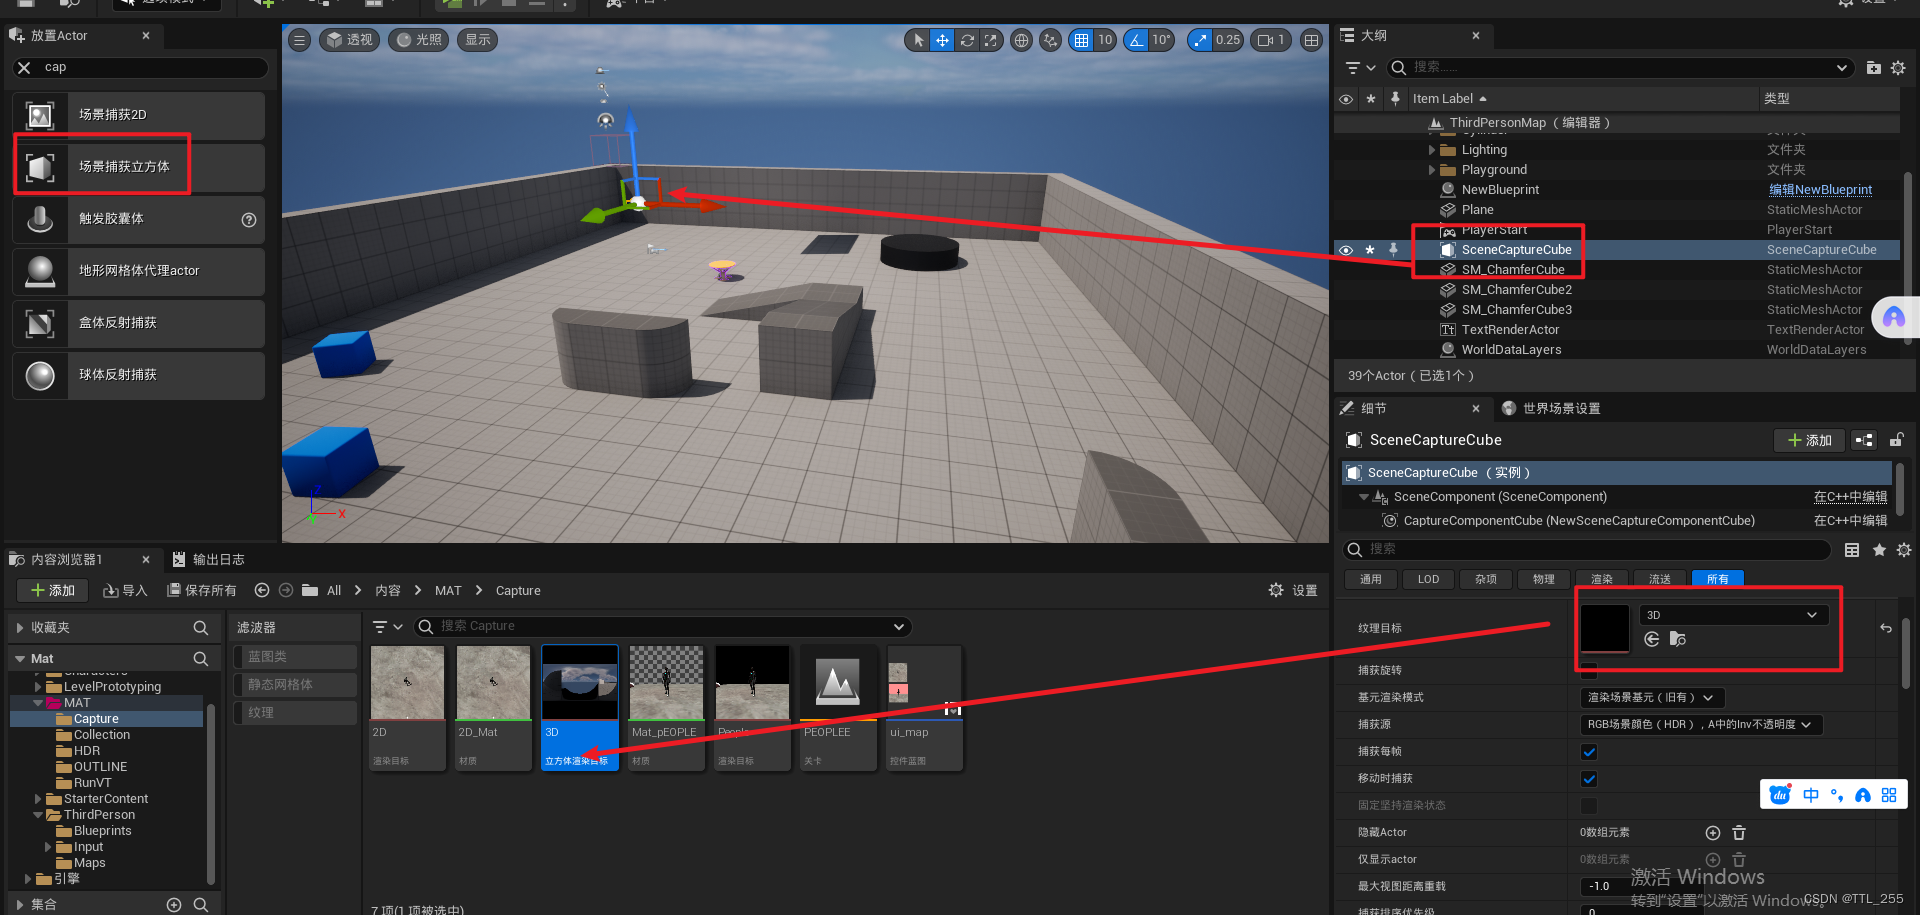Select the 通用 category filter tab
1920x915 pixels.
tap(1371, 579)
